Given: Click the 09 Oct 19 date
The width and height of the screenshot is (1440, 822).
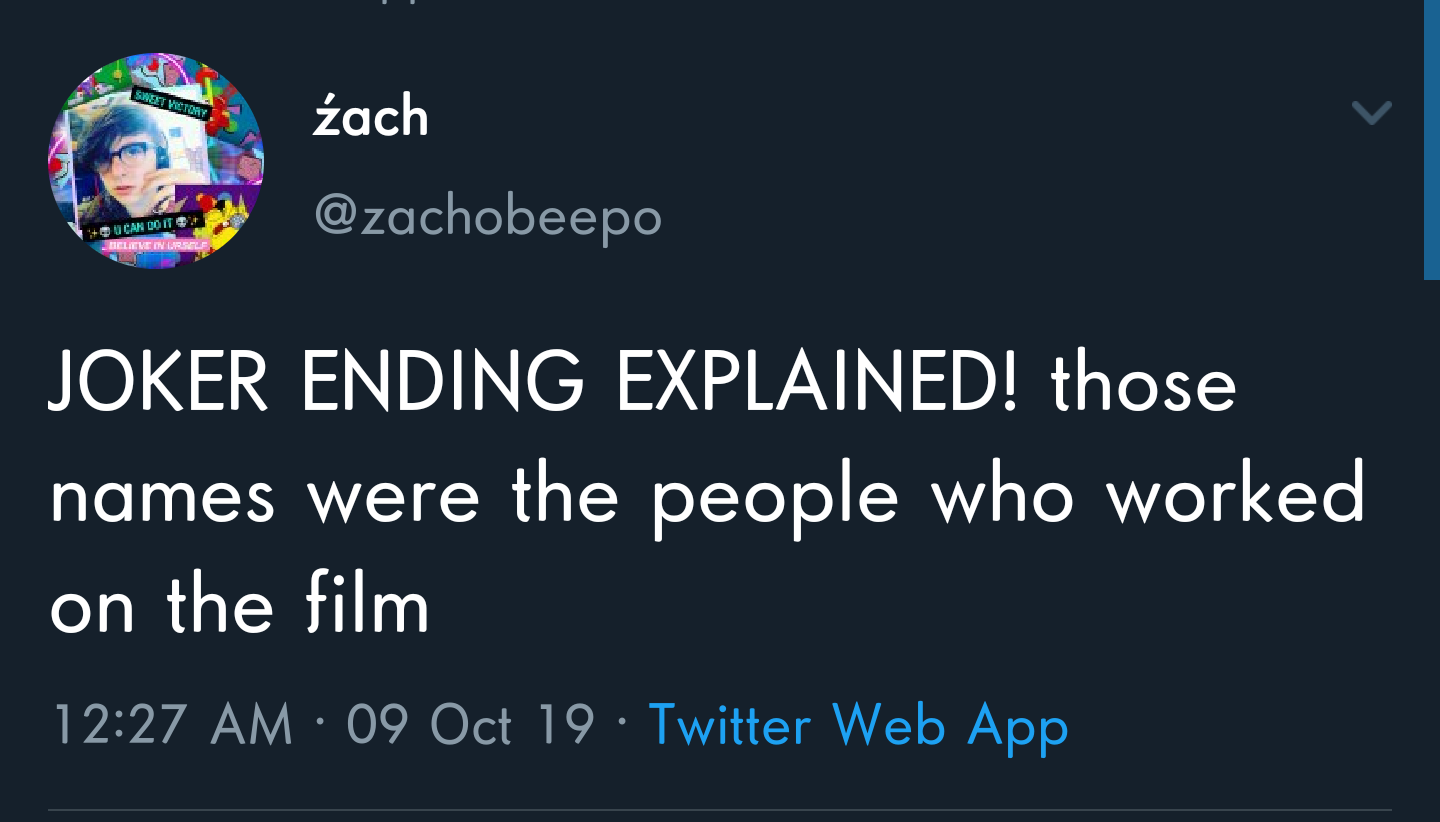Looking at the screenshot, I should click(x=470, y=724).
